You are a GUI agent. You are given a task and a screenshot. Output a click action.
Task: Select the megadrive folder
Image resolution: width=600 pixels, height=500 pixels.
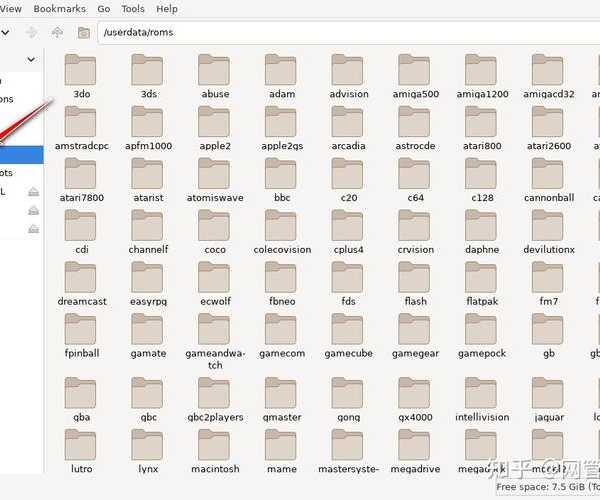415,452
